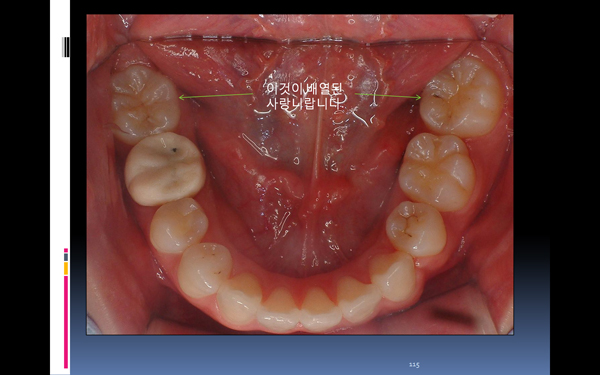Click the long pink vertical bar
The height and width of the screenshot is (375, 600).
pyautogui.click(x=66, y=322)
